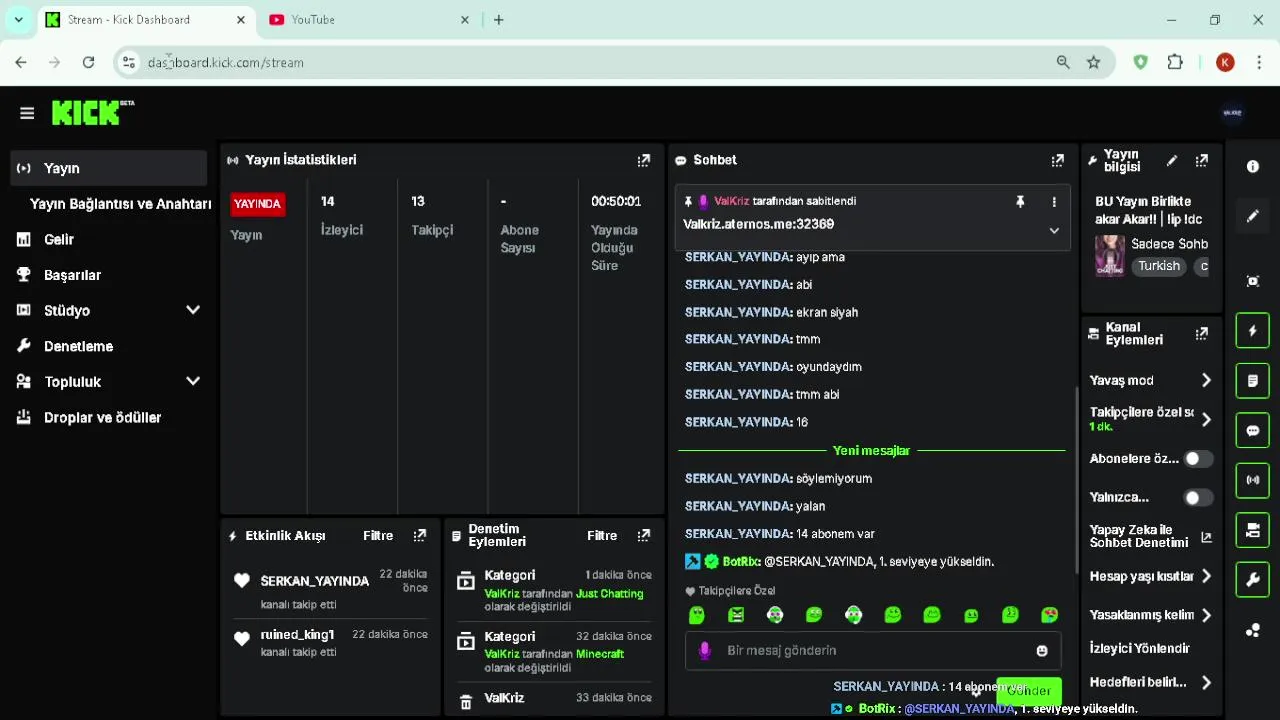1280x720 pixels.
Task: Insert the angry square-faced green emote
Action: point(736,615)
